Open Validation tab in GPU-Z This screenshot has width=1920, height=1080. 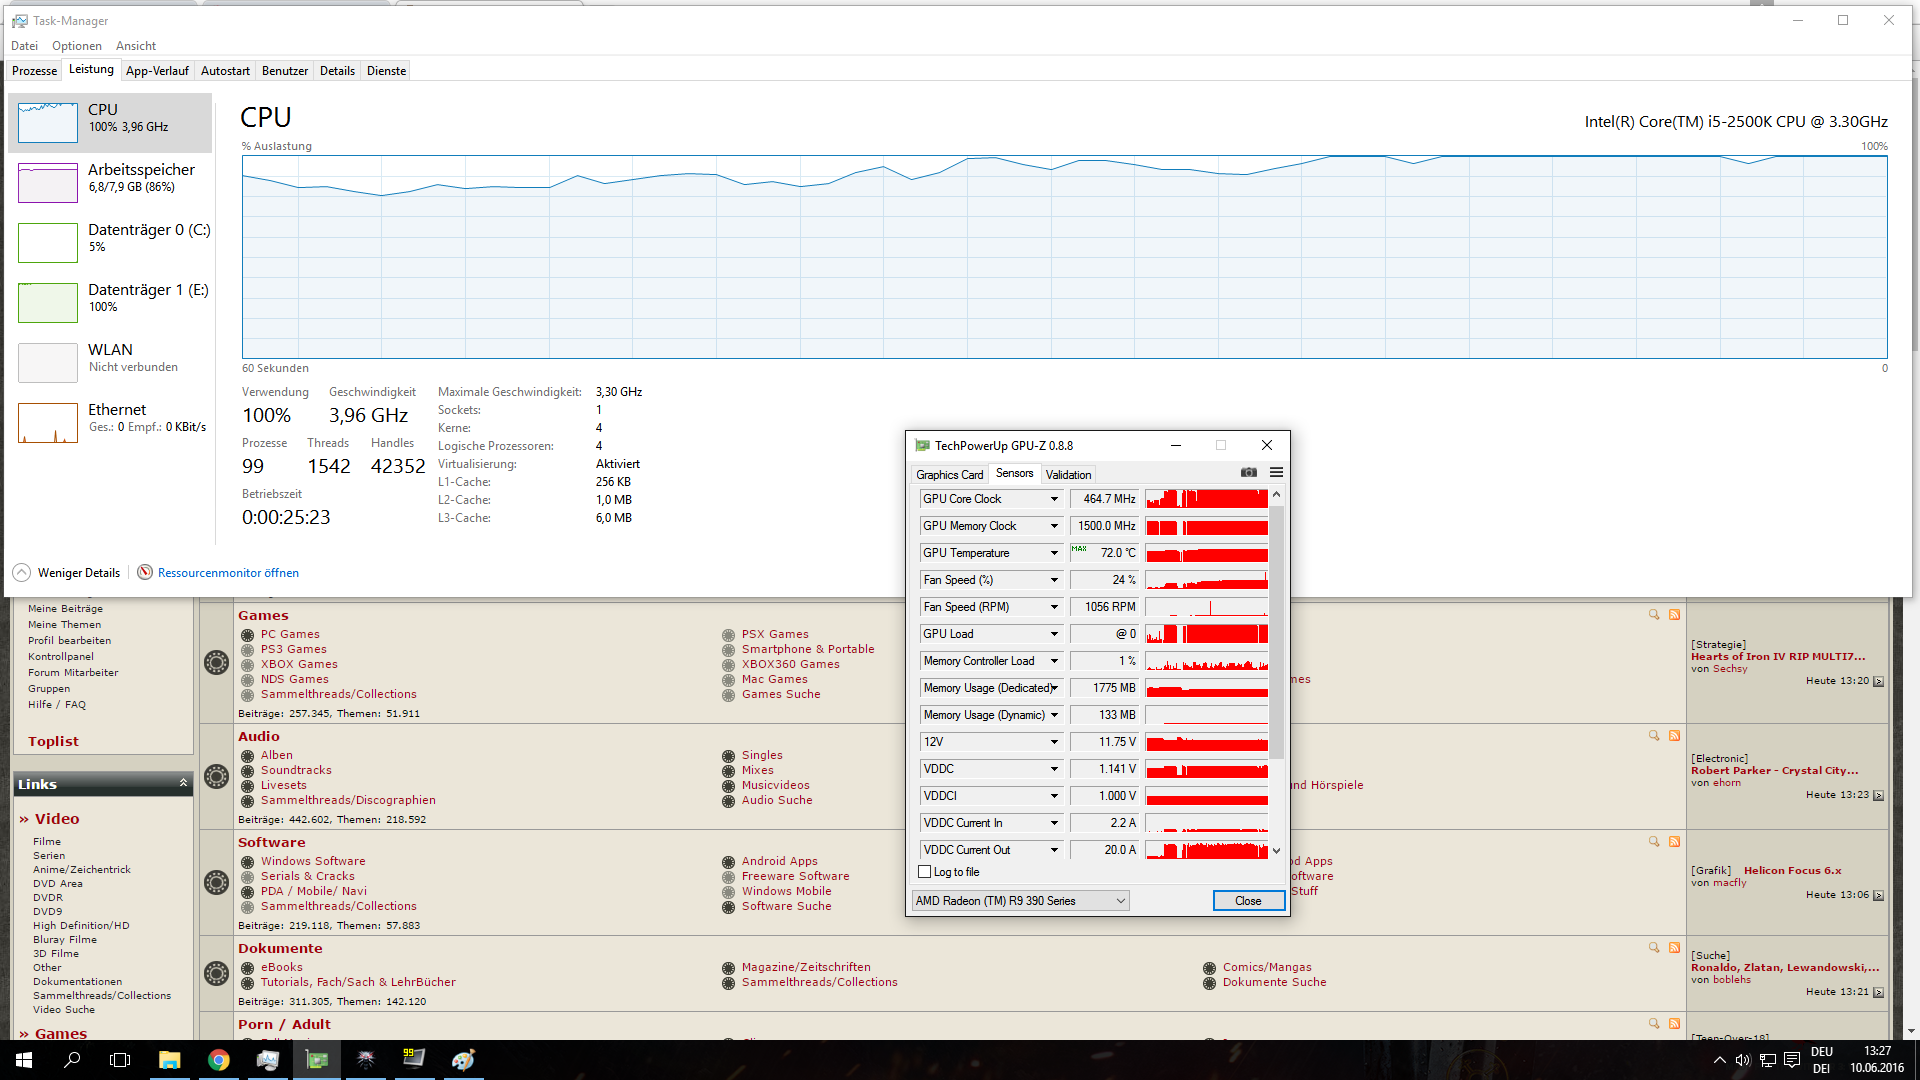click(1068, 474)
